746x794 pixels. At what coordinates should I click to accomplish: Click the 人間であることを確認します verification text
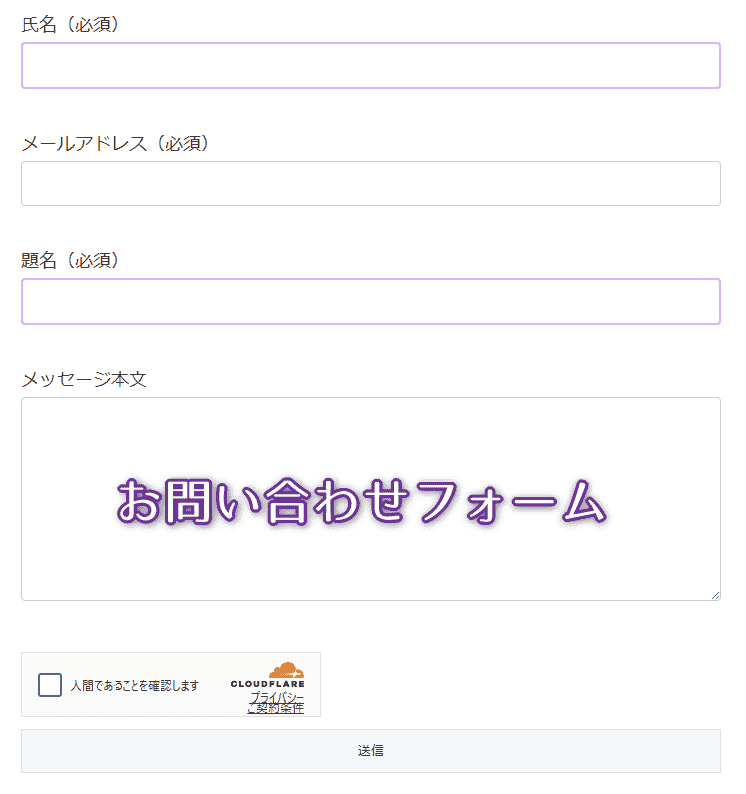click(x=134, y=686)
